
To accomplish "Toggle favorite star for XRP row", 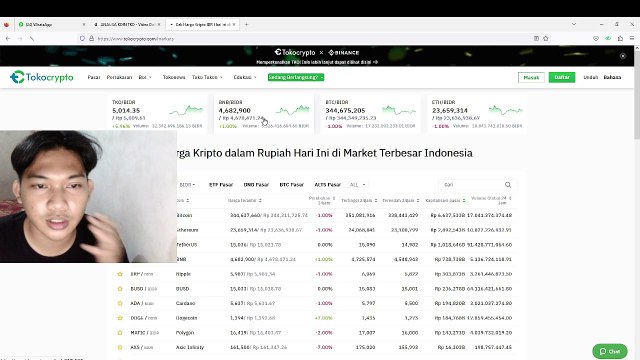I will coord(120,274).
